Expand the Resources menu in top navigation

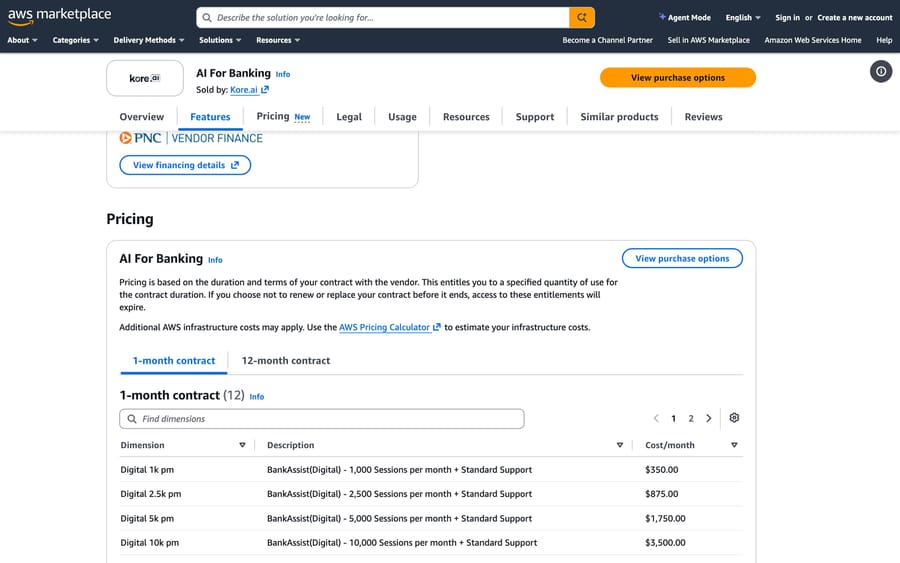(278, 40)
